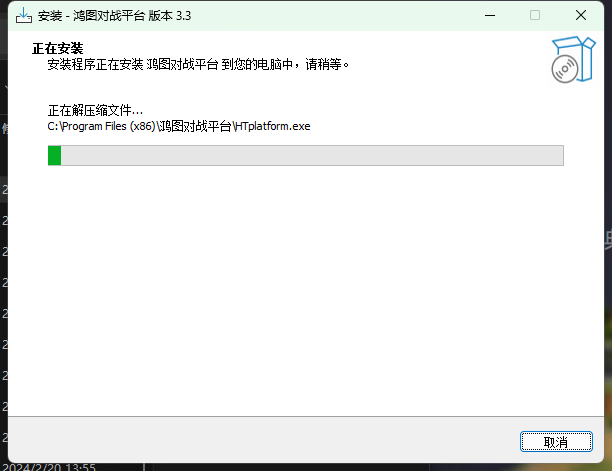The image size is (612, 471).
Task: Click the 取消 cancel button
Action: (x=556, y=442)
